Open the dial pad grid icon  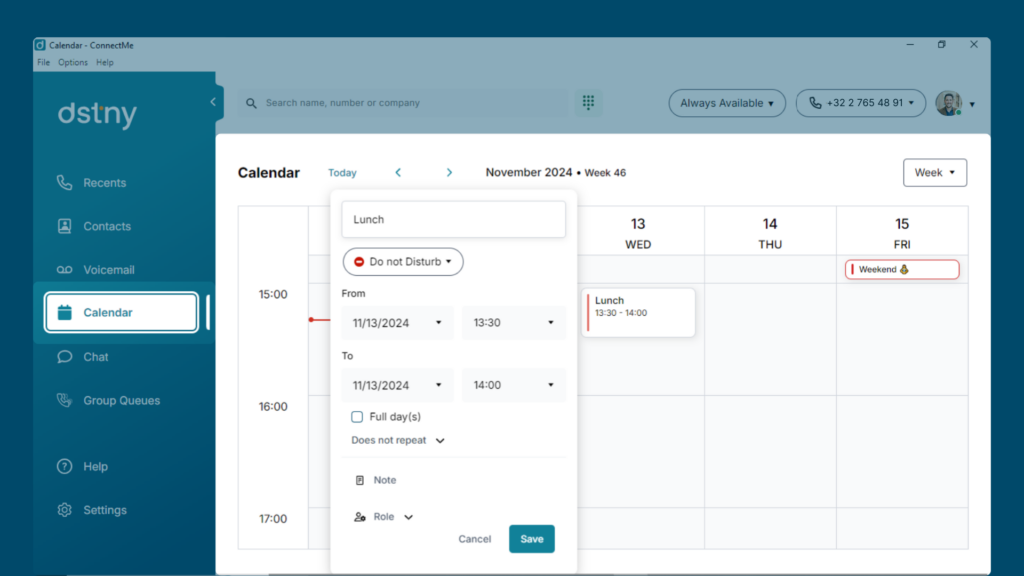click(588, 103)
